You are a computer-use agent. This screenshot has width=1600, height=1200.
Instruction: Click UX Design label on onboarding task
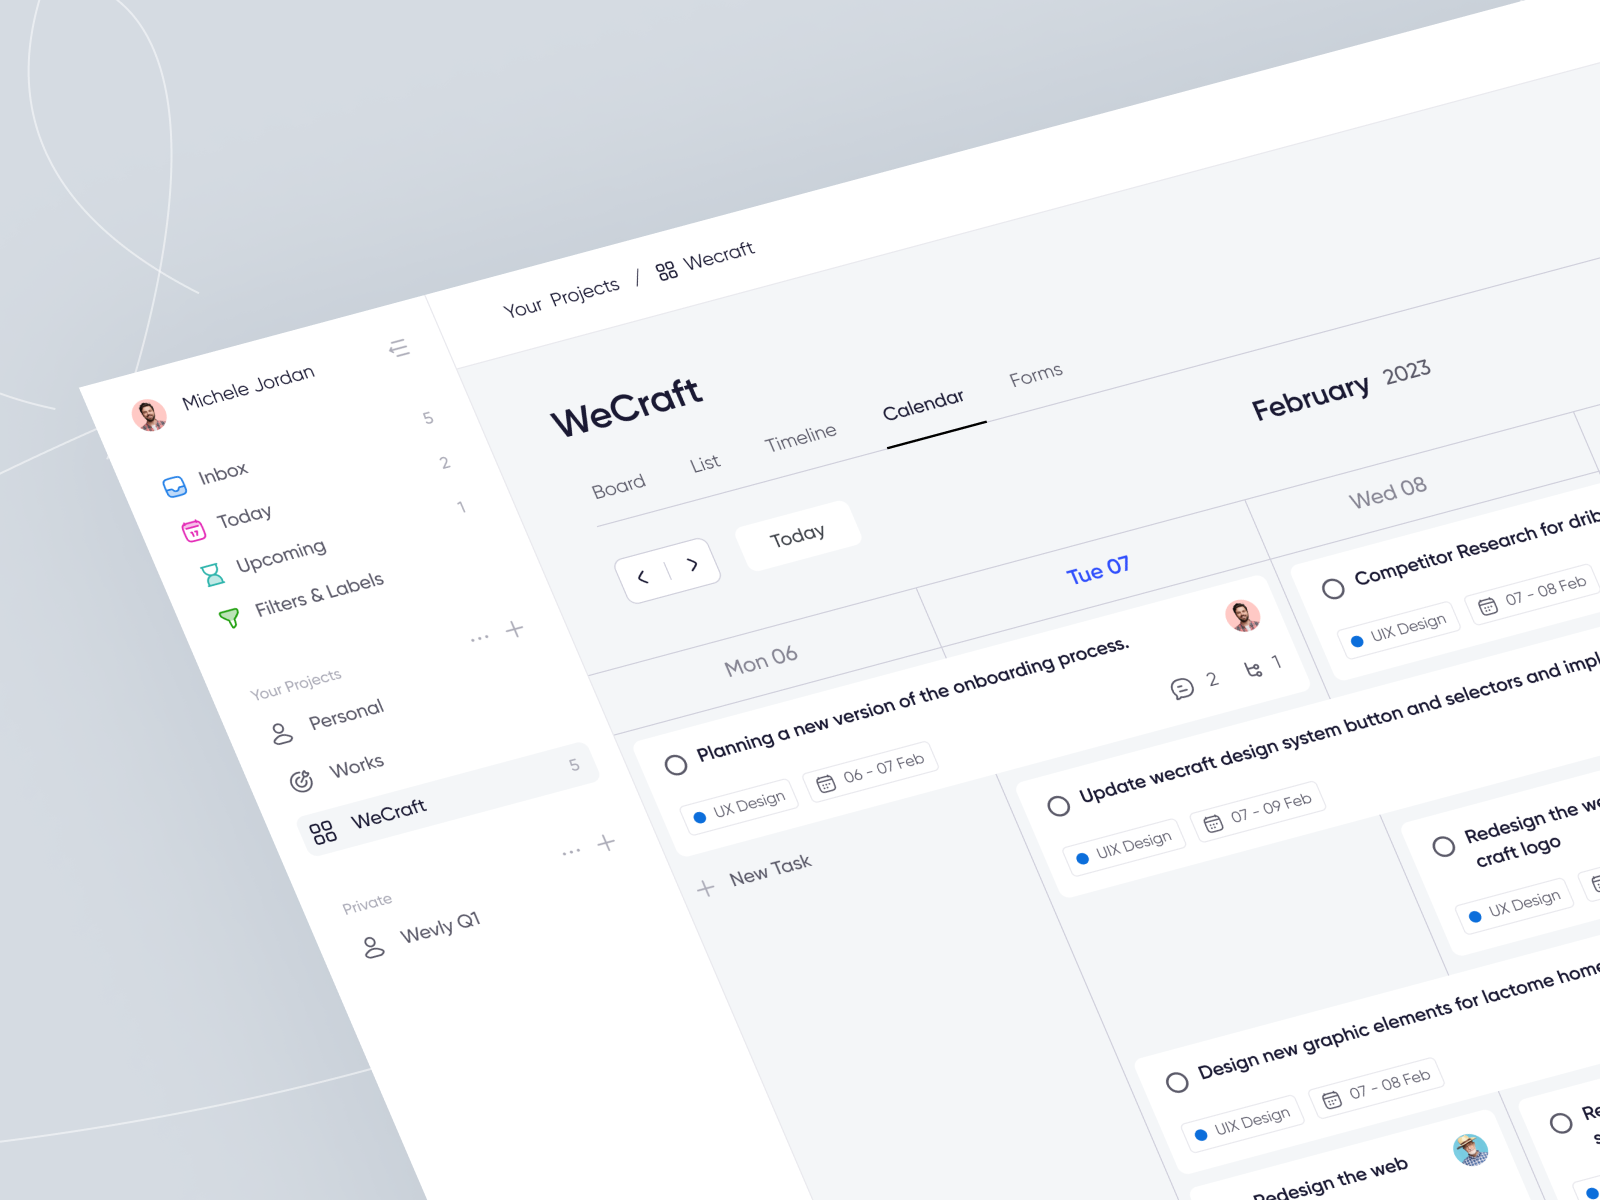(x=739, y=806)
